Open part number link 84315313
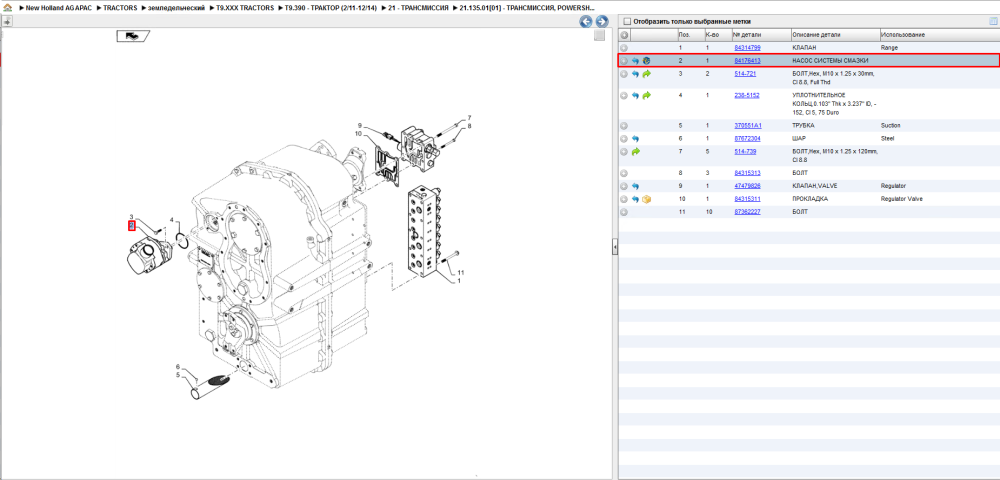 pyautogui.click(x=747, y=173)
